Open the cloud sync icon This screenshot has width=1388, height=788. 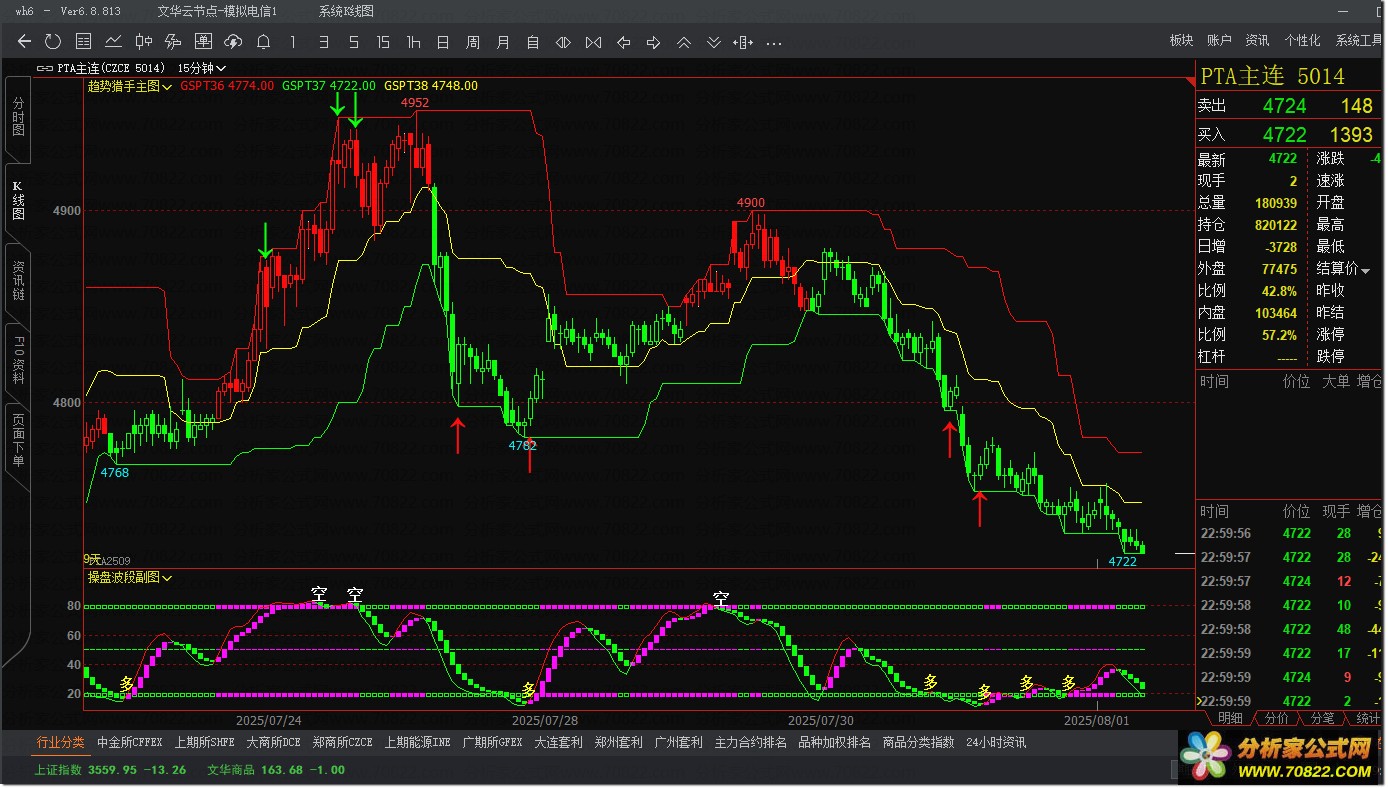(233, 41)
